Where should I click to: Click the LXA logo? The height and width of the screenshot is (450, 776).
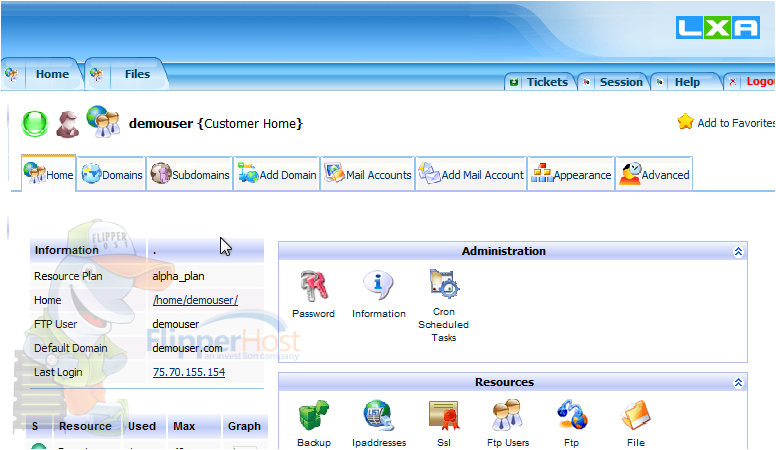[x=718, y=28]
